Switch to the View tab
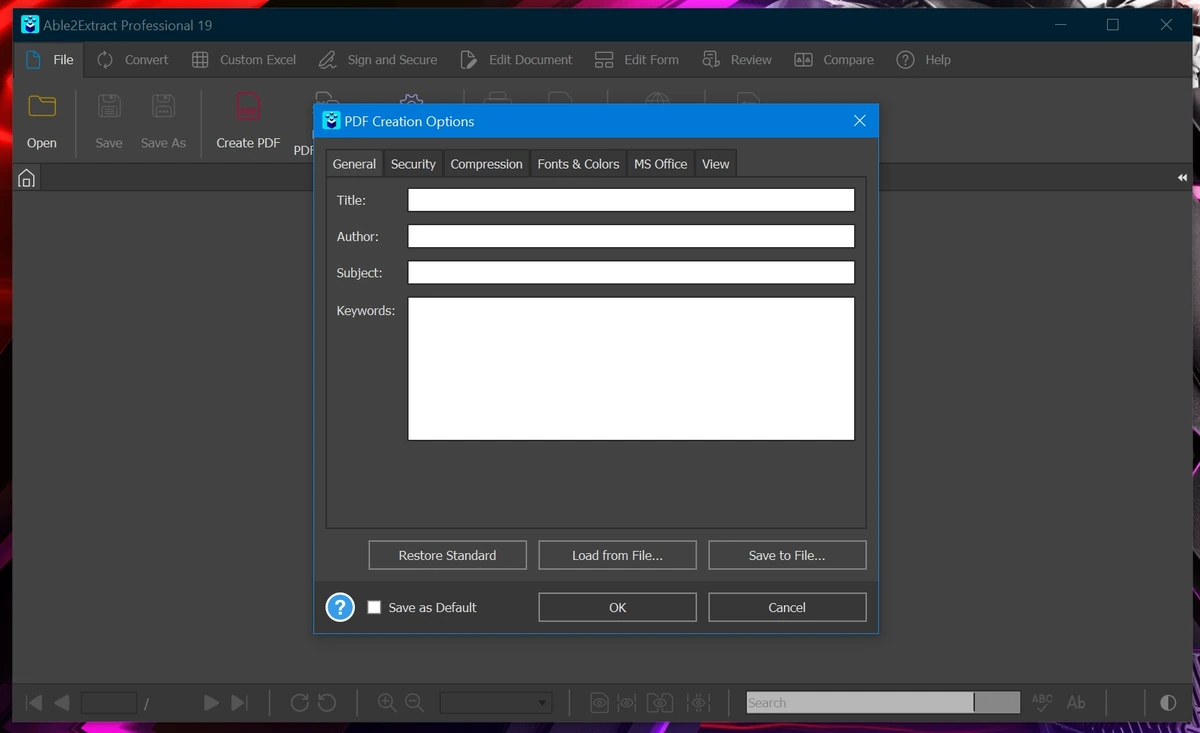The width and height of the screenshot is (1200, 733). [x=715, y=164]
